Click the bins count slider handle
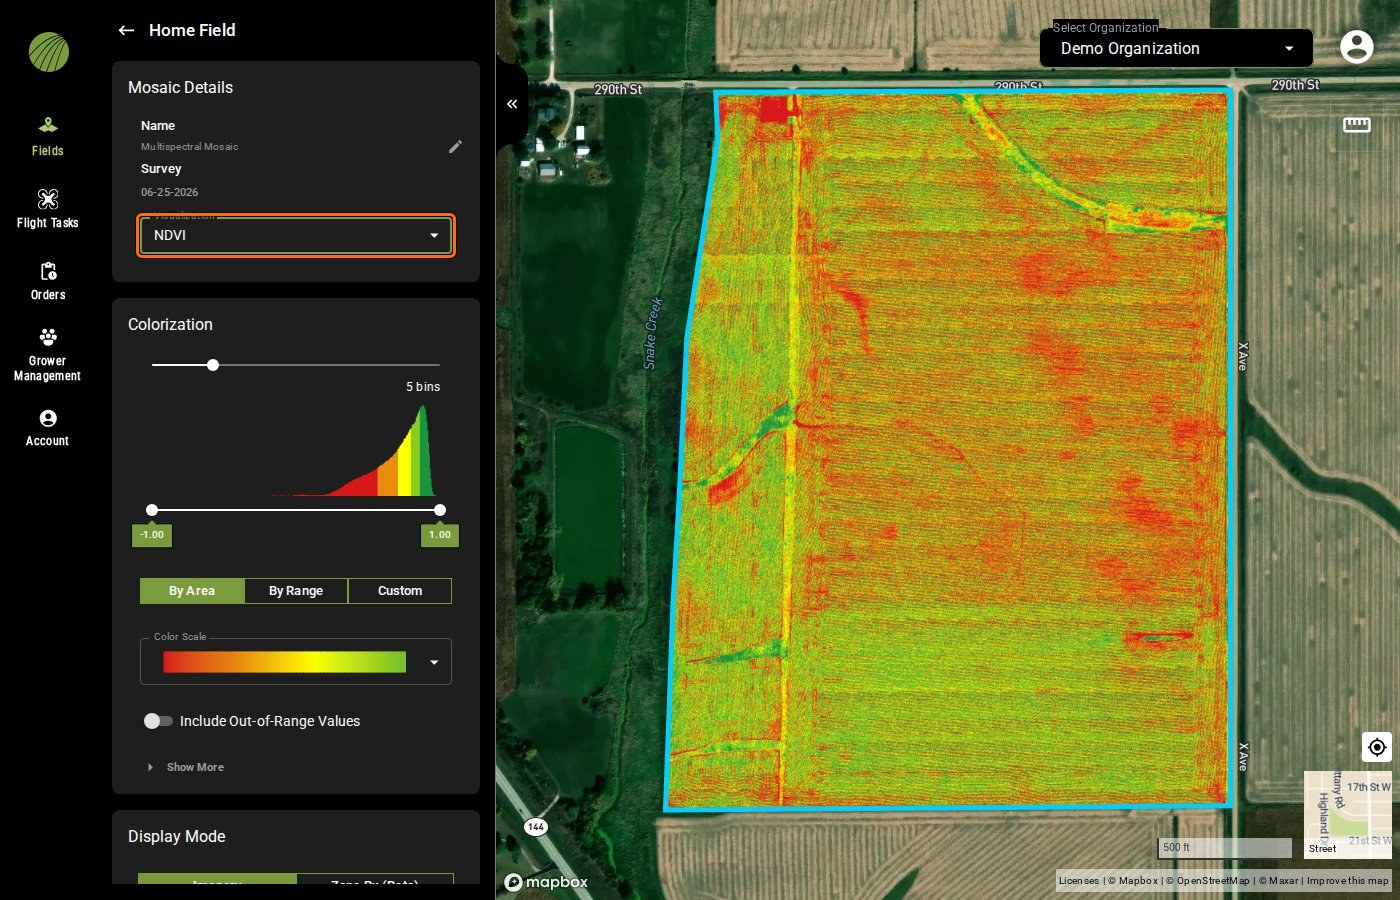This screenshot has width=1400, height=900. tap(213, 365)
